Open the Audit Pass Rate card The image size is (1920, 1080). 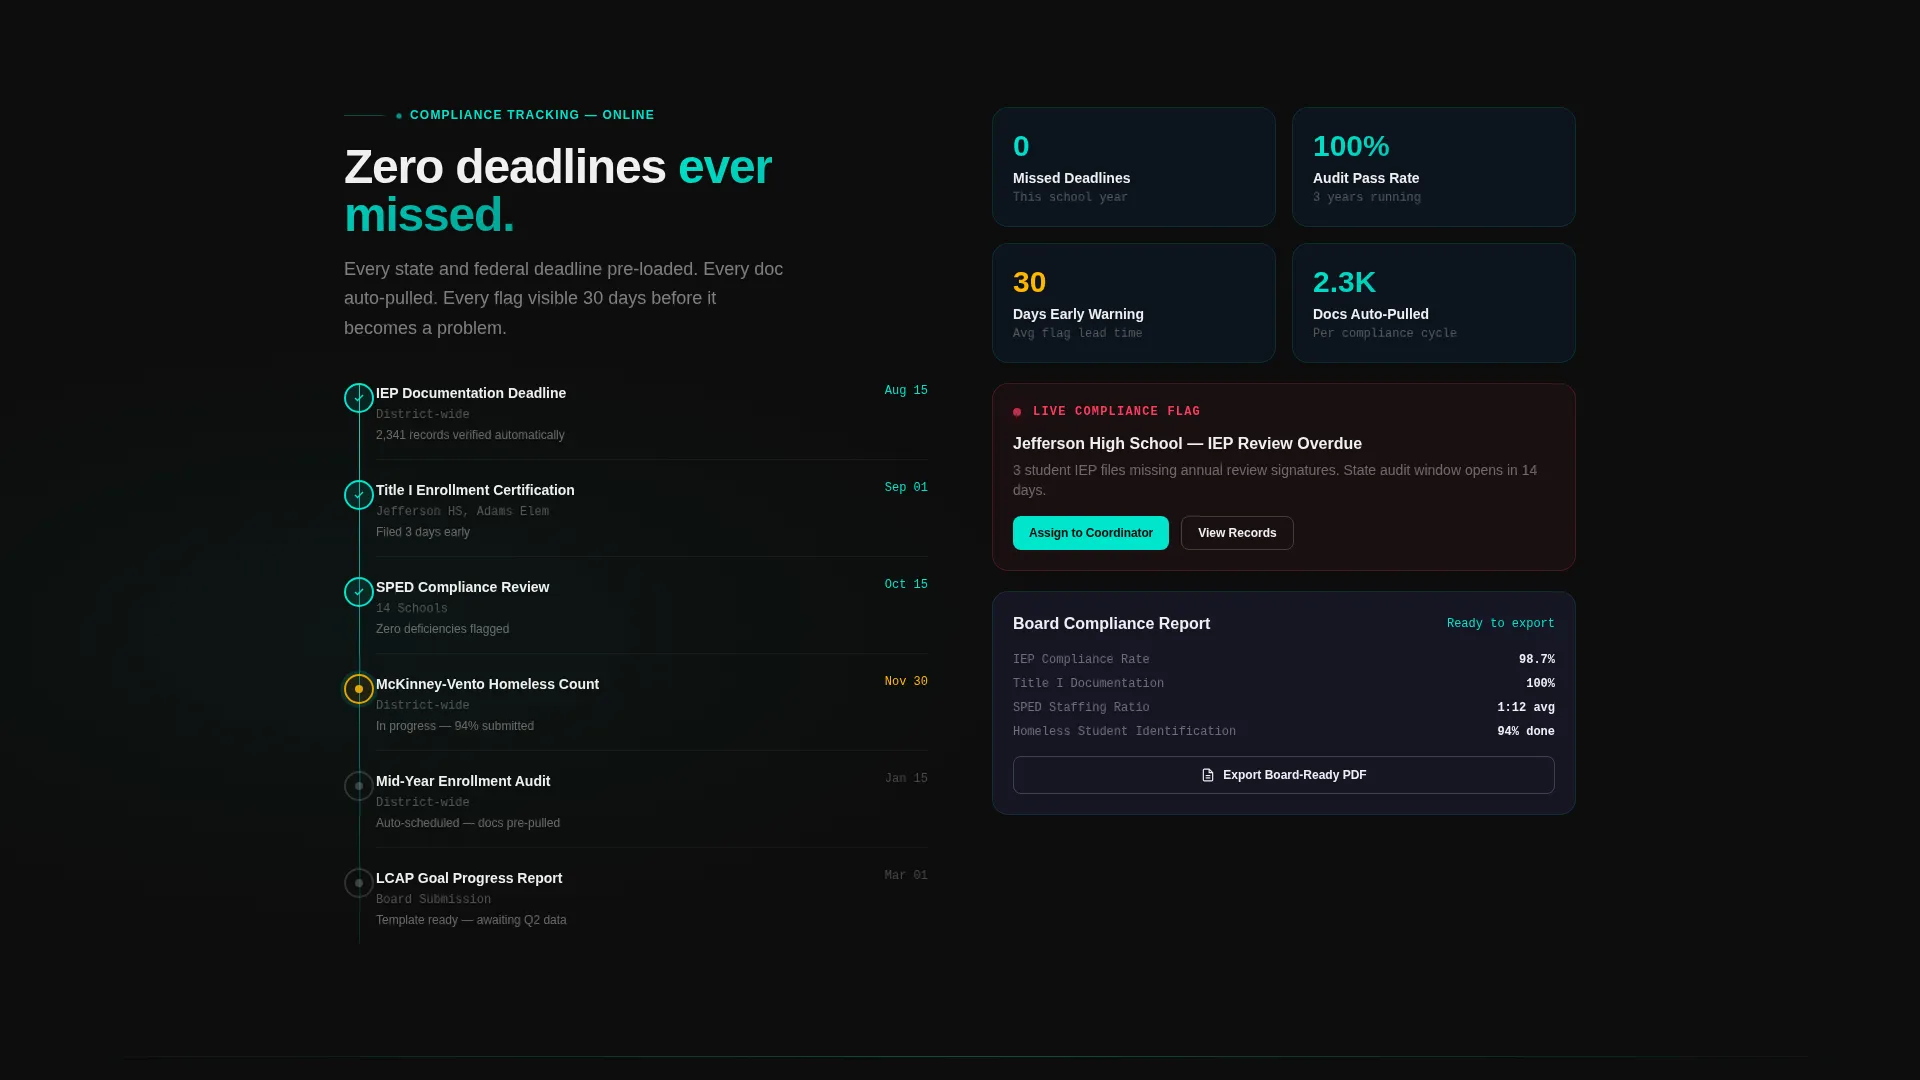[x=1433, y=167]
